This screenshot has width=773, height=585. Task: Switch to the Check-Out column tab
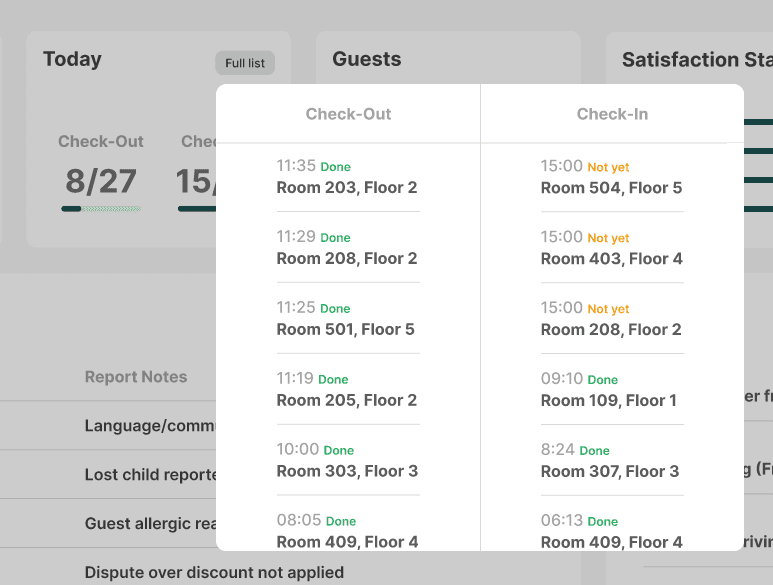pos(348,114)
